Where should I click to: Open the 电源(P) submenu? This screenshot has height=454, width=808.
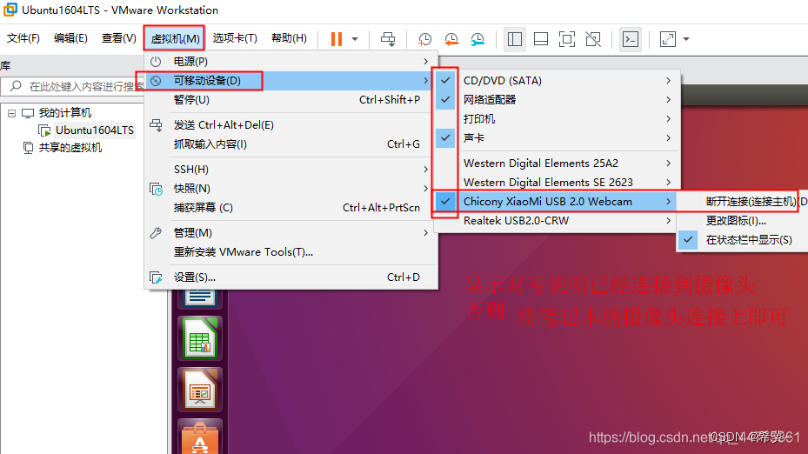[x=291, y=61]
